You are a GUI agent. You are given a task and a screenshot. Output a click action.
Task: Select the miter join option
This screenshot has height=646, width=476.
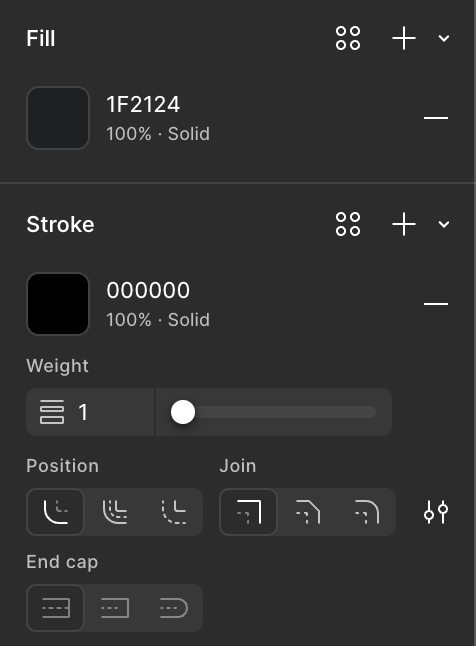click(249, 512)
